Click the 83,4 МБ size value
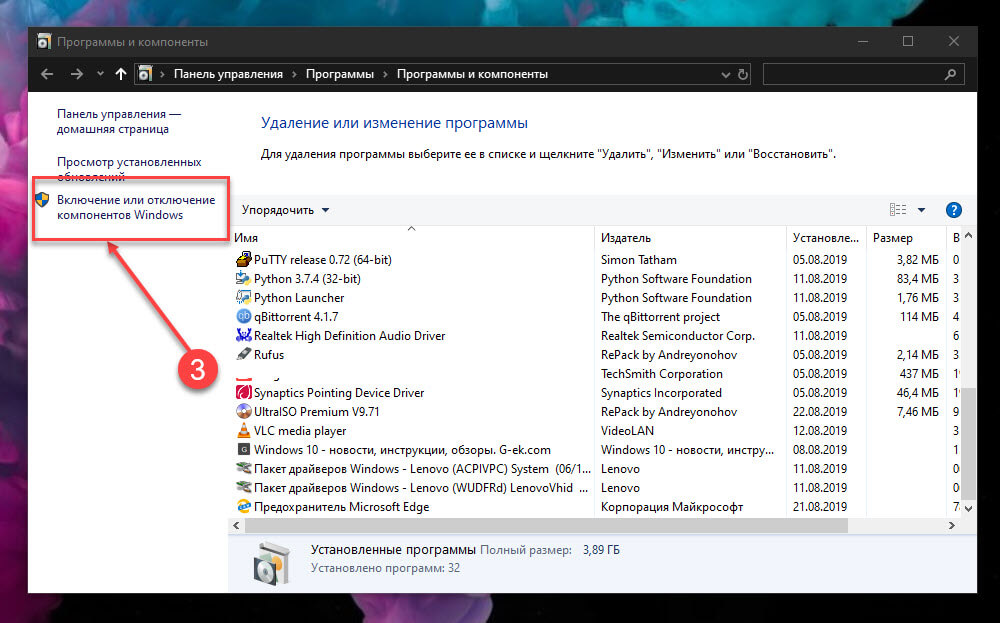The width and height of the screenshot is (1000, 623). click(x=917, y=279)
